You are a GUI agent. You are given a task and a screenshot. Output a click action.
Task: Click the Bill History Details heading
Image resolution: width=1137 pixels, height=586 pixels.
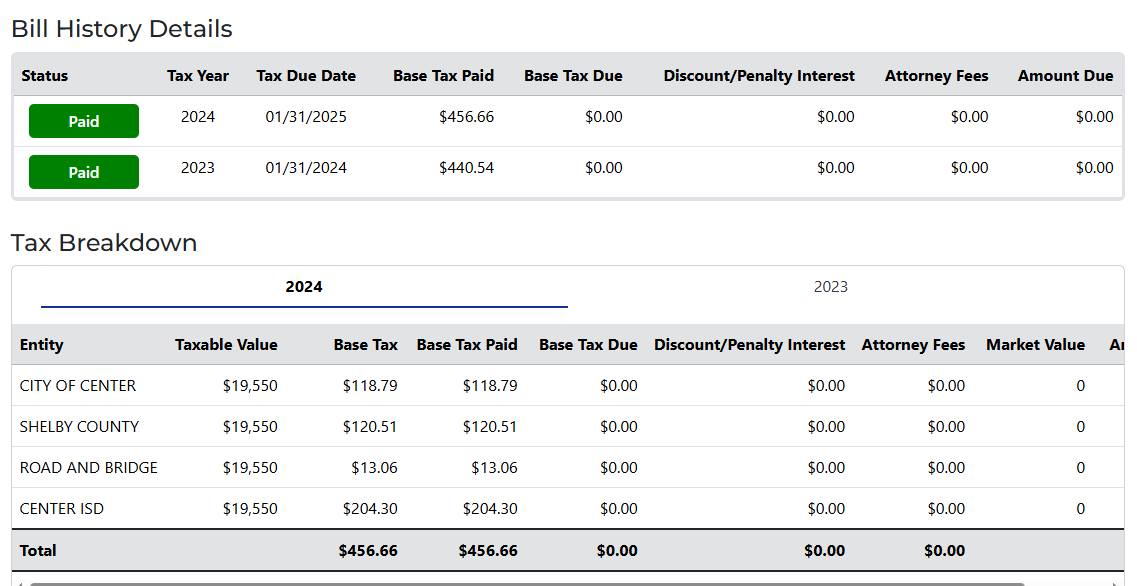(x=122, y=29)
